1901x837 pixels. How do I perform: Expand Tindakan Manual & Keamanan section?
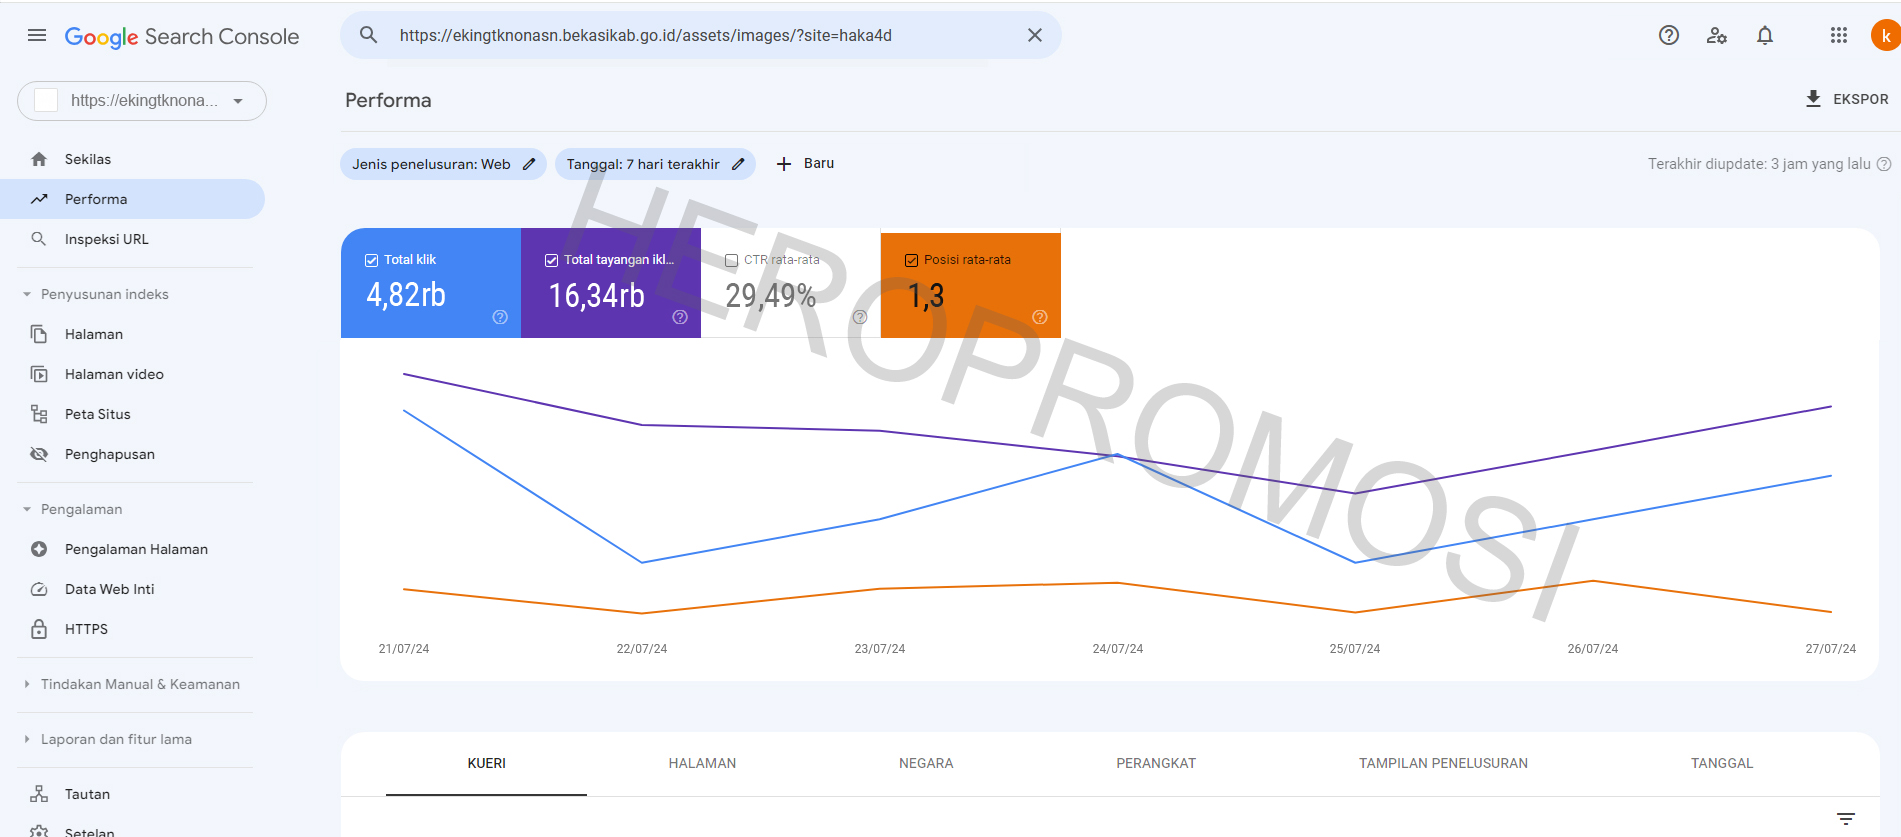coord(27,684)
